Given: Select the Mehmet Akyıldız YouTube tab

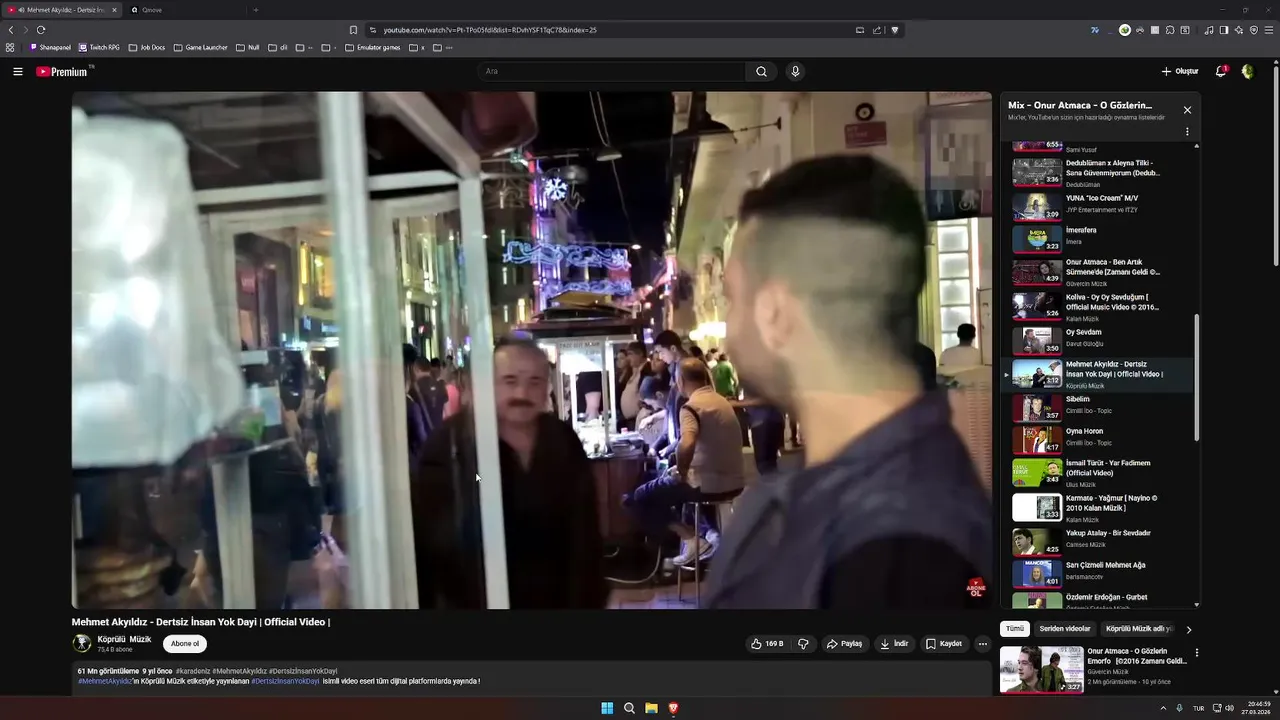Looking at the screenshot, I should point(60,10).
